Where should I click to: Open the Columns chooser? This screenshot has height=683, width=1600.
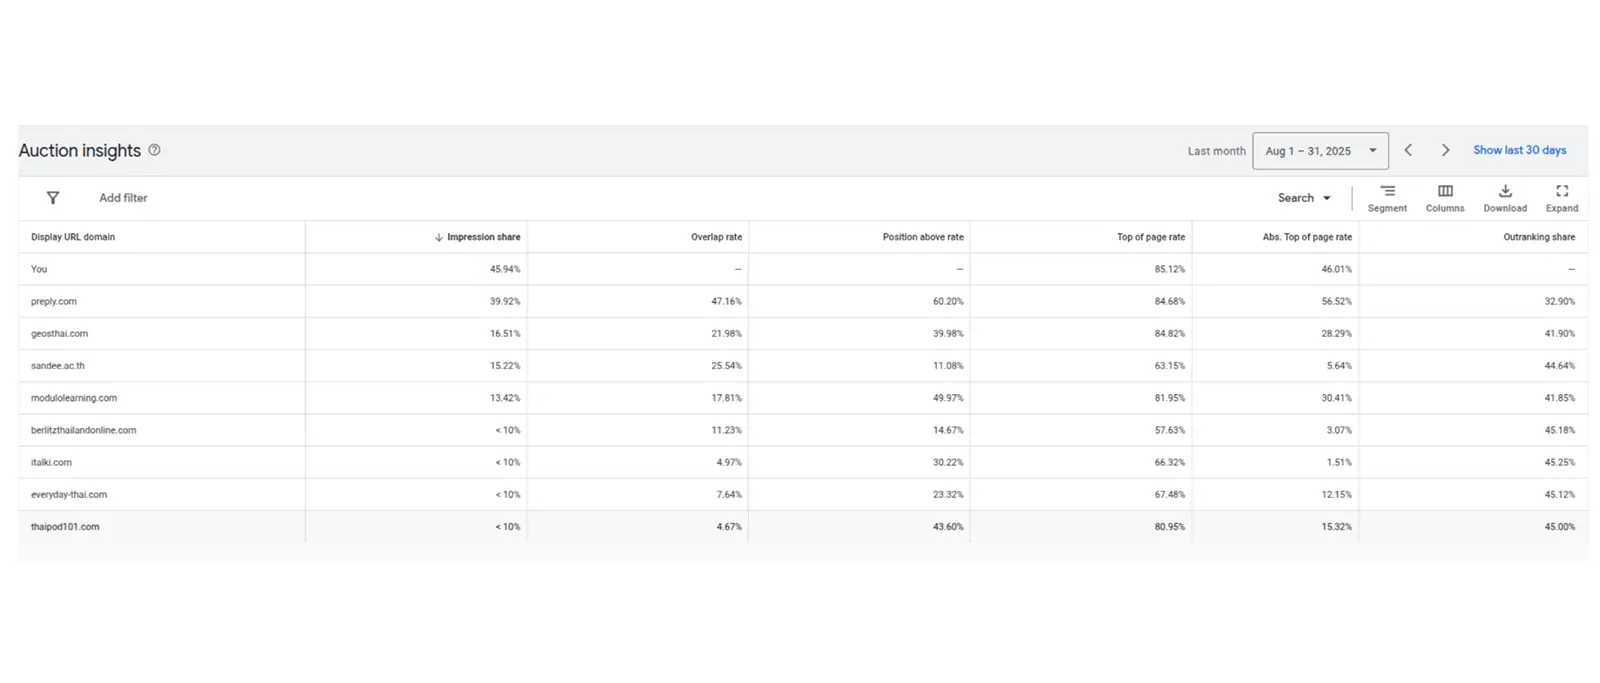(x=1445, y=197)
